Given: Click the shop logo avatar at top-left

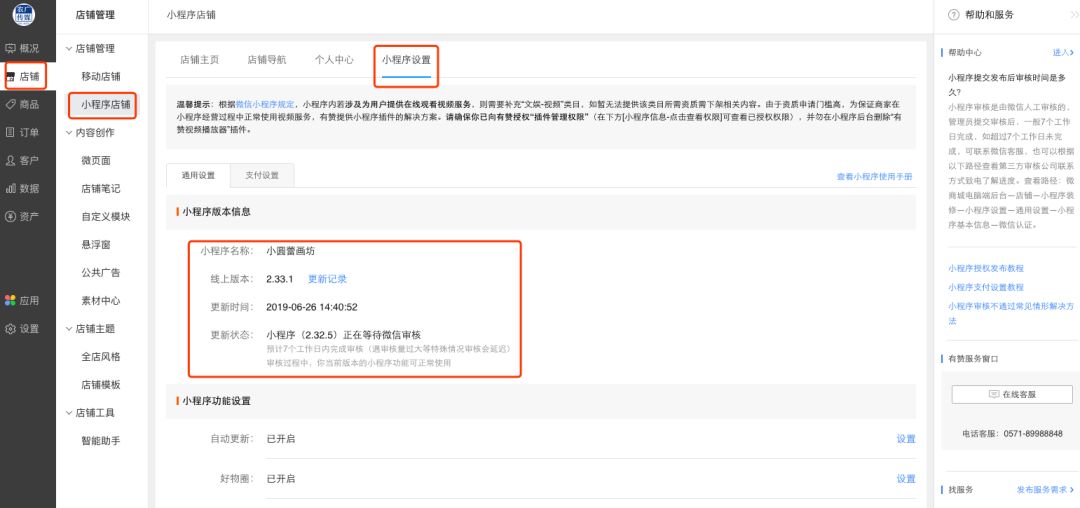Looking at the screenshot, I should 22,15.
